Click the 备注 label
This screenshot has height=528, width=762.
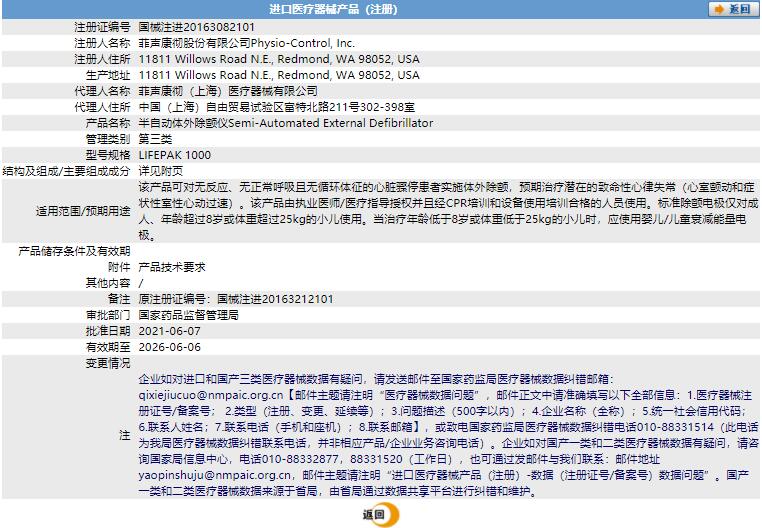(x=120, y=299)
